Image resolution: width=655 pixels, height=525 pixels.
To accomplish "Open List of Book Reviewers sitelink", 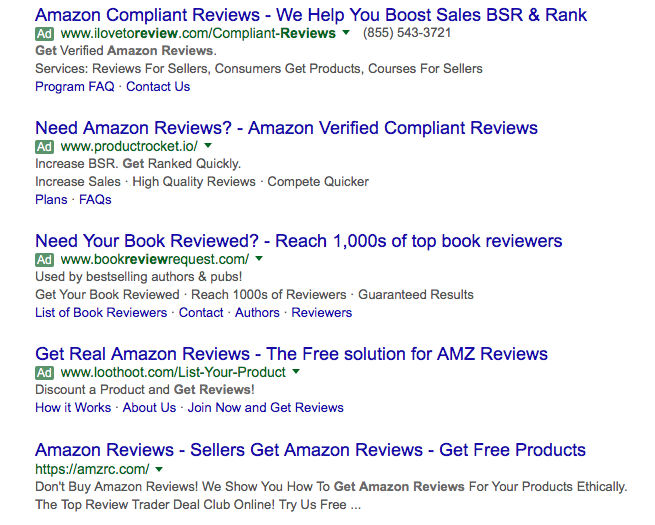I will (101, 313).
